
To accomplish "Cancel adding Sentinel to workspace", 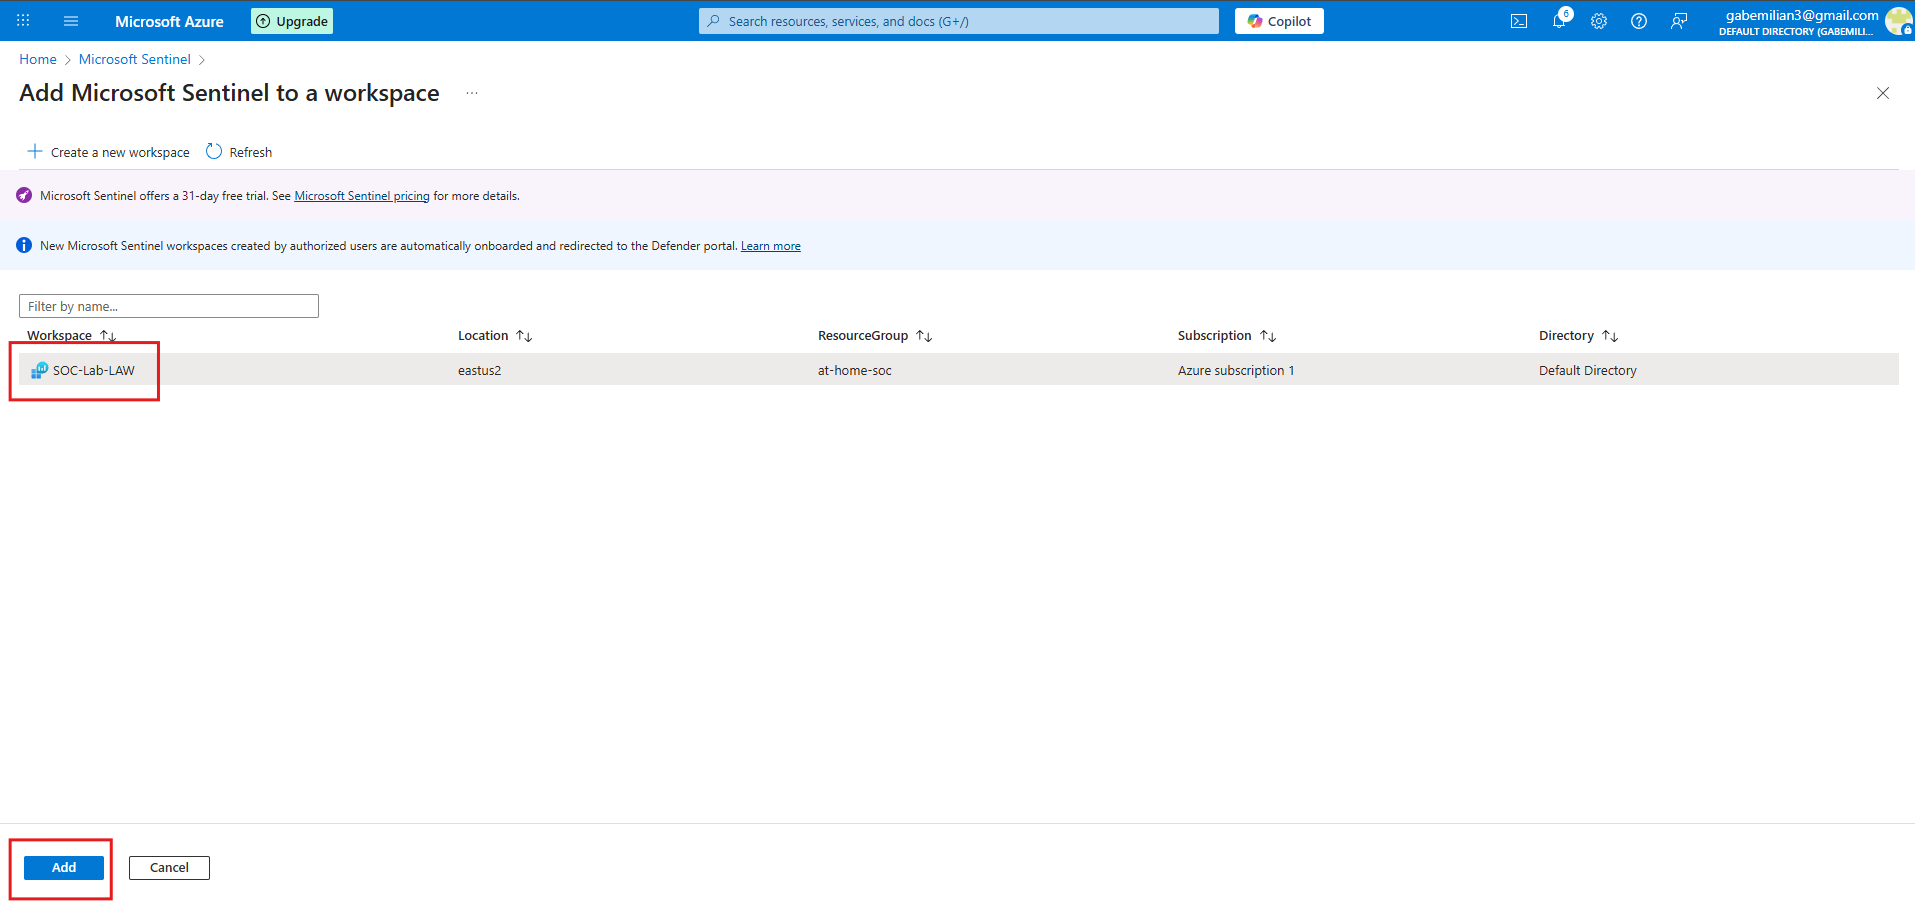I will click(169, 868).
